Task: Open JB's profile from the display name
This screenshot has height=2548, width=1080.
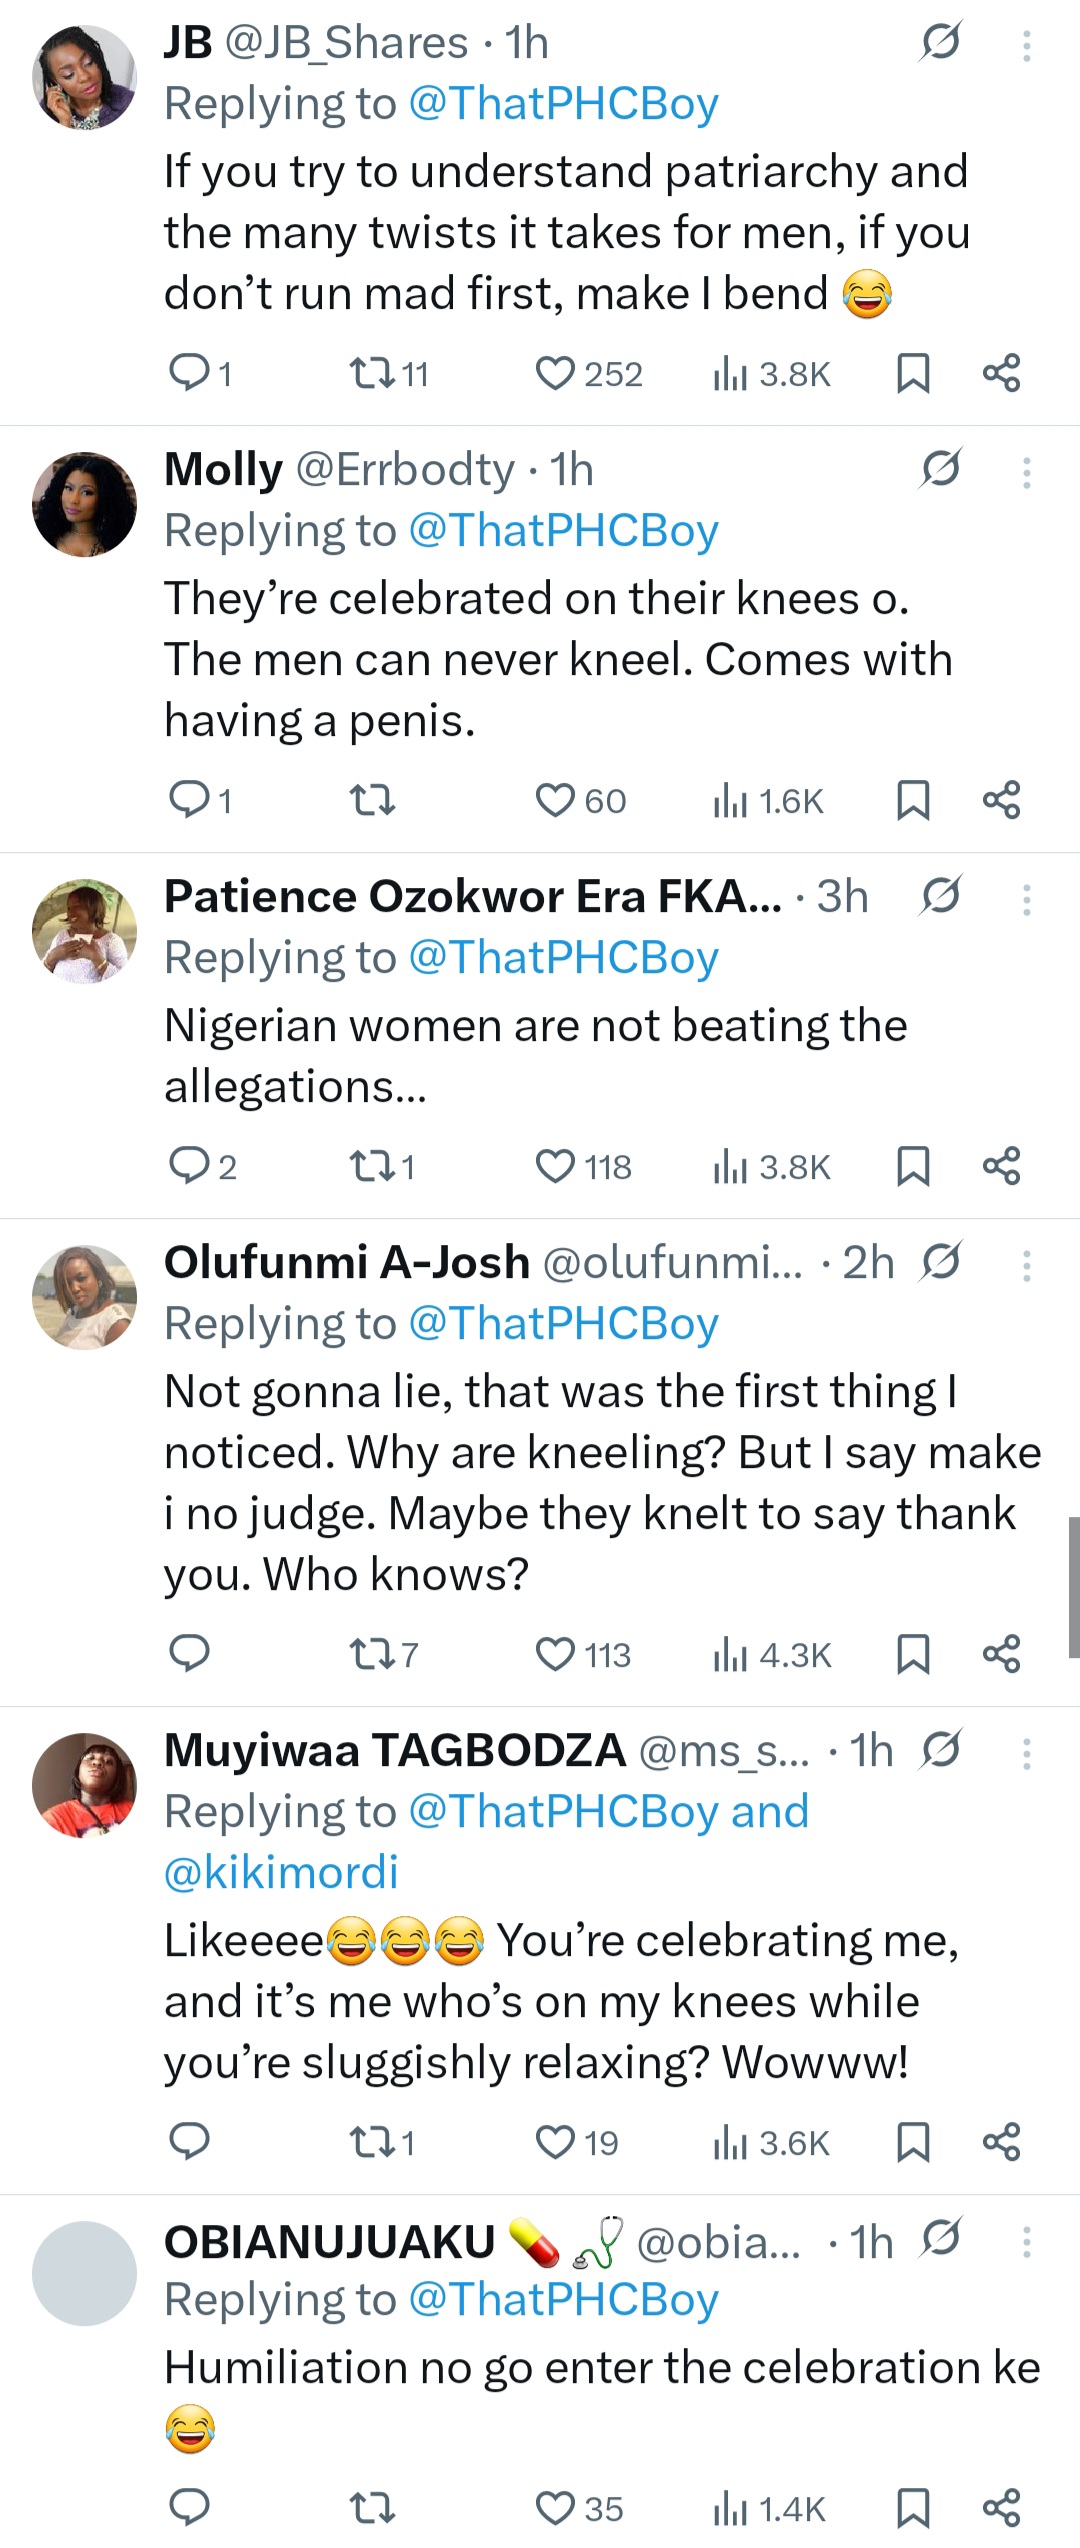Action: [x=188, y=43]
